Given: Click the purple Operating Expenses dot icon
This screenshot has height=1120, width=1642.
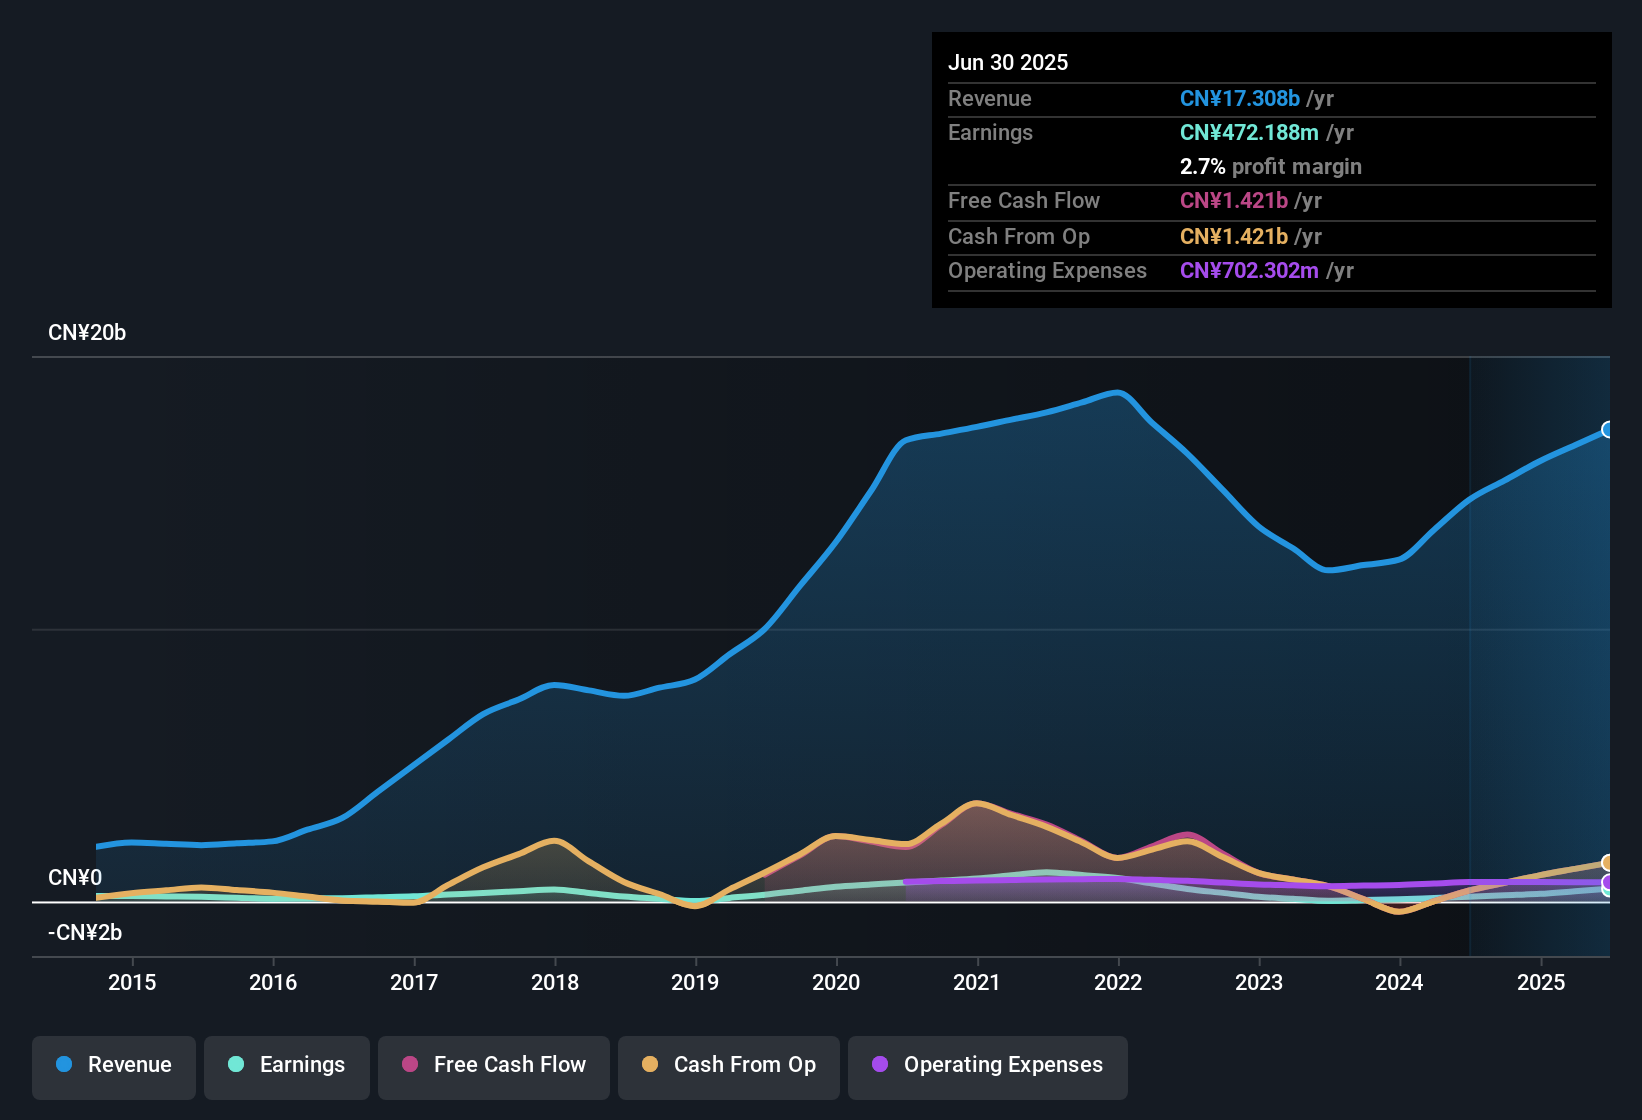Looking at the screenshot, I should (x=878, y=1064).
